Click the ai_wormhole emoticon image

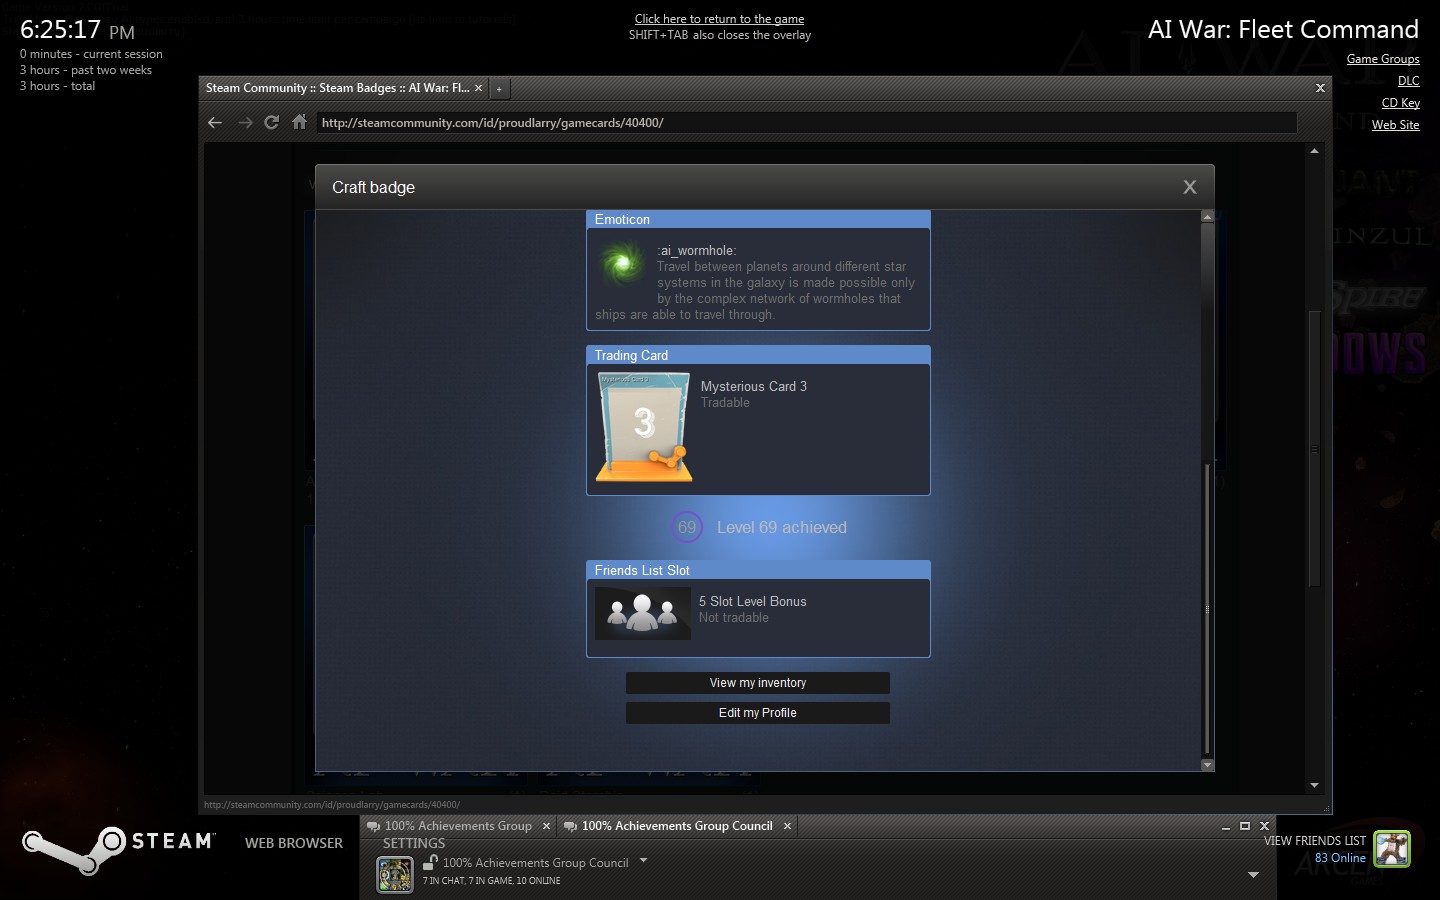click(623, 264)
